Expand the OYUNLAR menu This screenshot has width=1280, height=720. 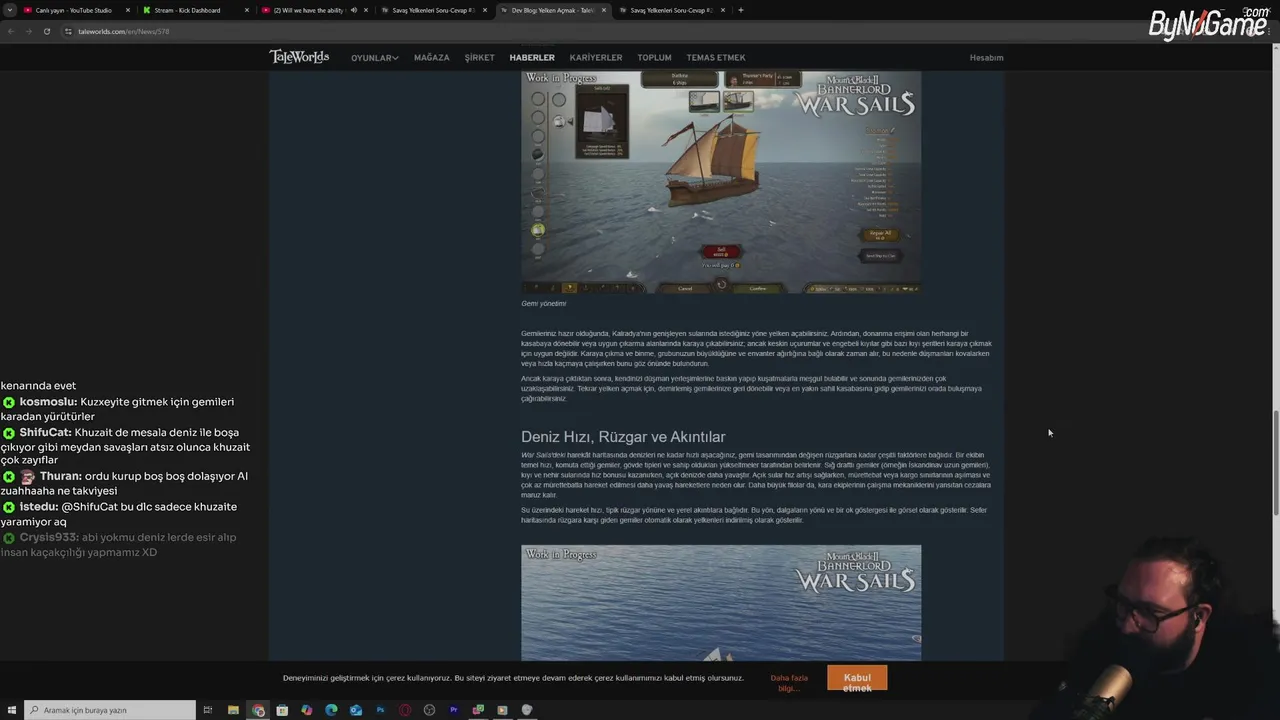coord(374,58)
